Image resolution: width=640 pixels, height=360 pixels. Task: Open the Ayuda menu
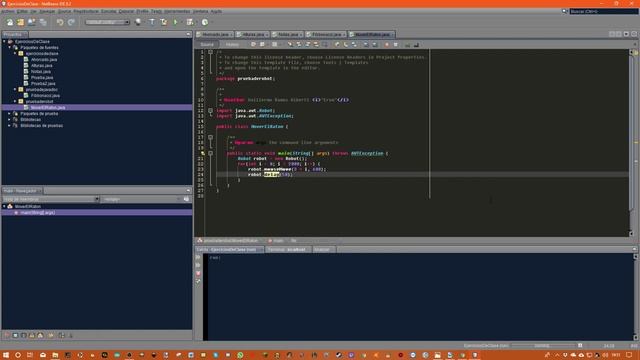pos(216,11)
